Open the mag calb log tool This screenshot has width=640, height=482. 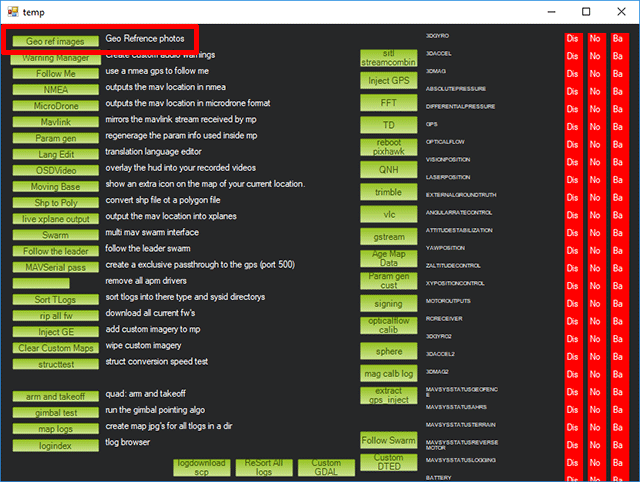coord(388,373)
